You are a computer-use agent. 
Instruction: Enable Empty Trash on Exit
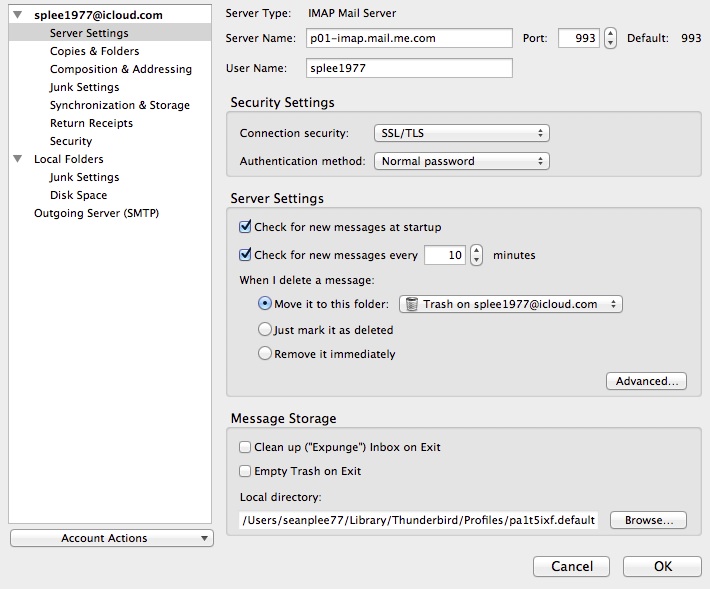(x=245, y=471)
